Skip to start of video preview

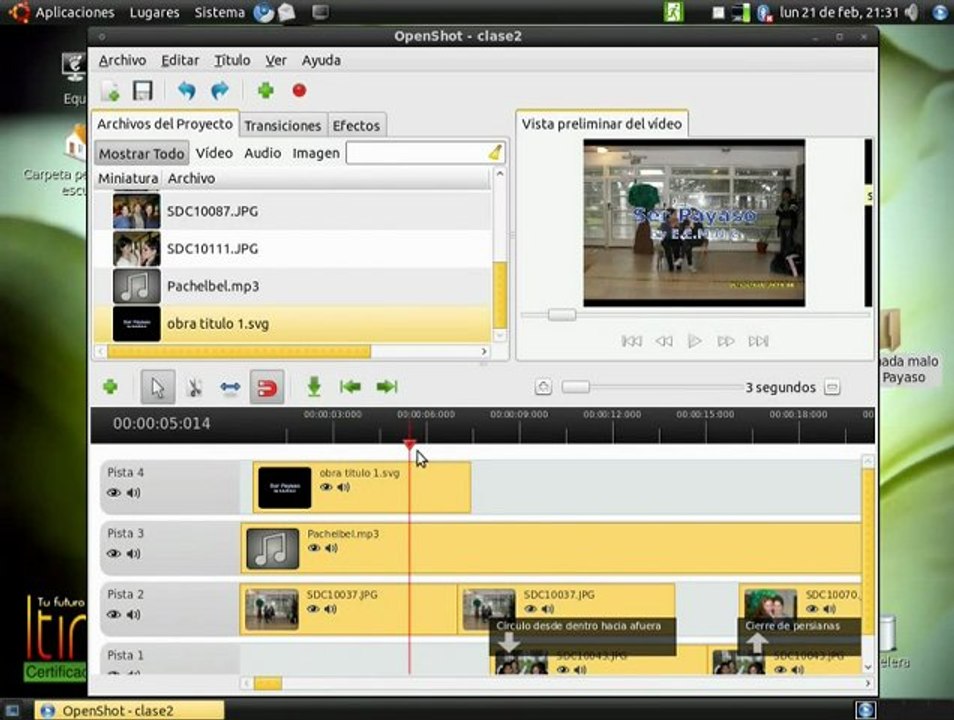631,341
